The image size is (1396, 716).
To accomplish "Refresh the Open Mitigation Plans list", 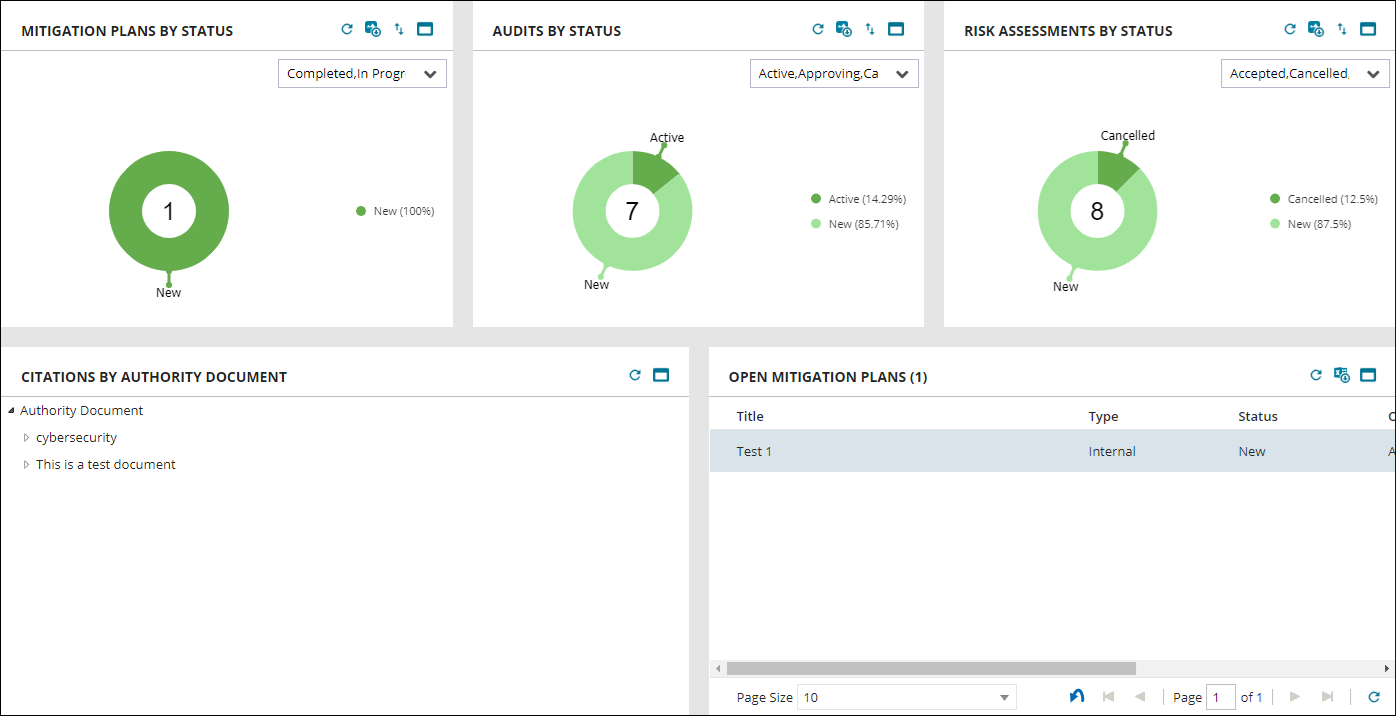I will point(1316,376).
